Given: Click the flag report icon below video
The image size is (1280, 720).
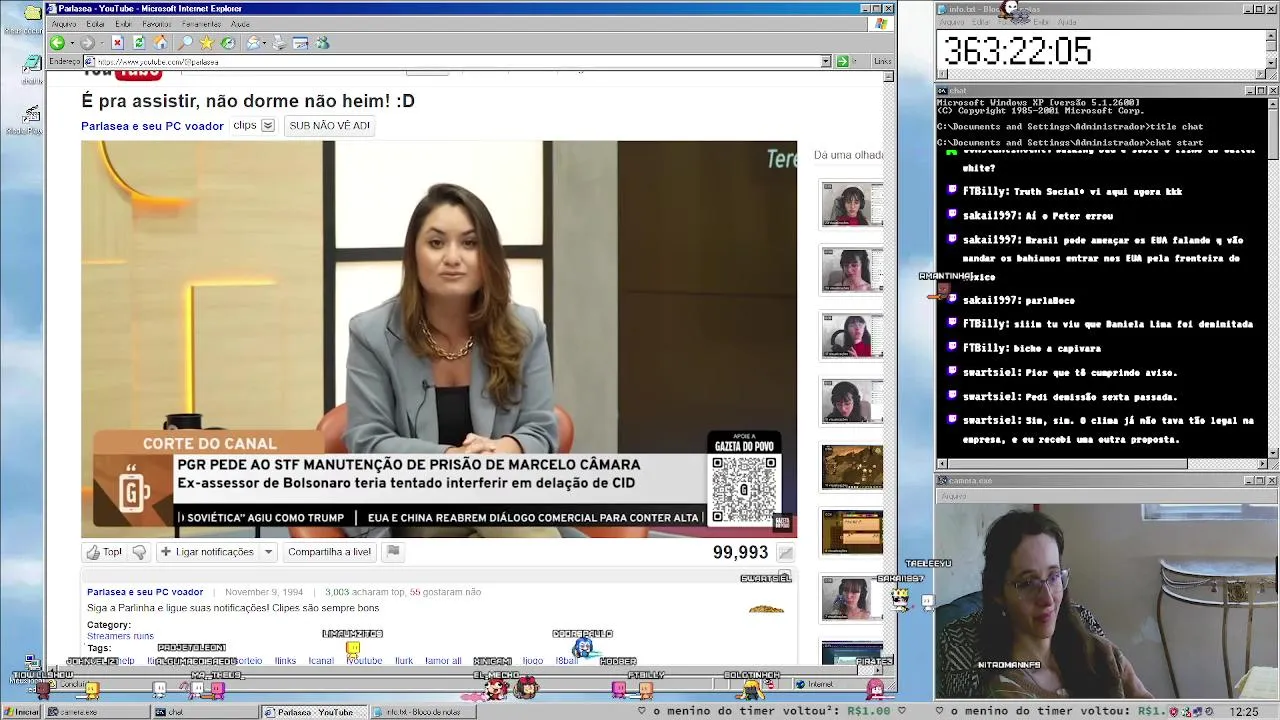Looking at the screenshot, I should 393,551.
